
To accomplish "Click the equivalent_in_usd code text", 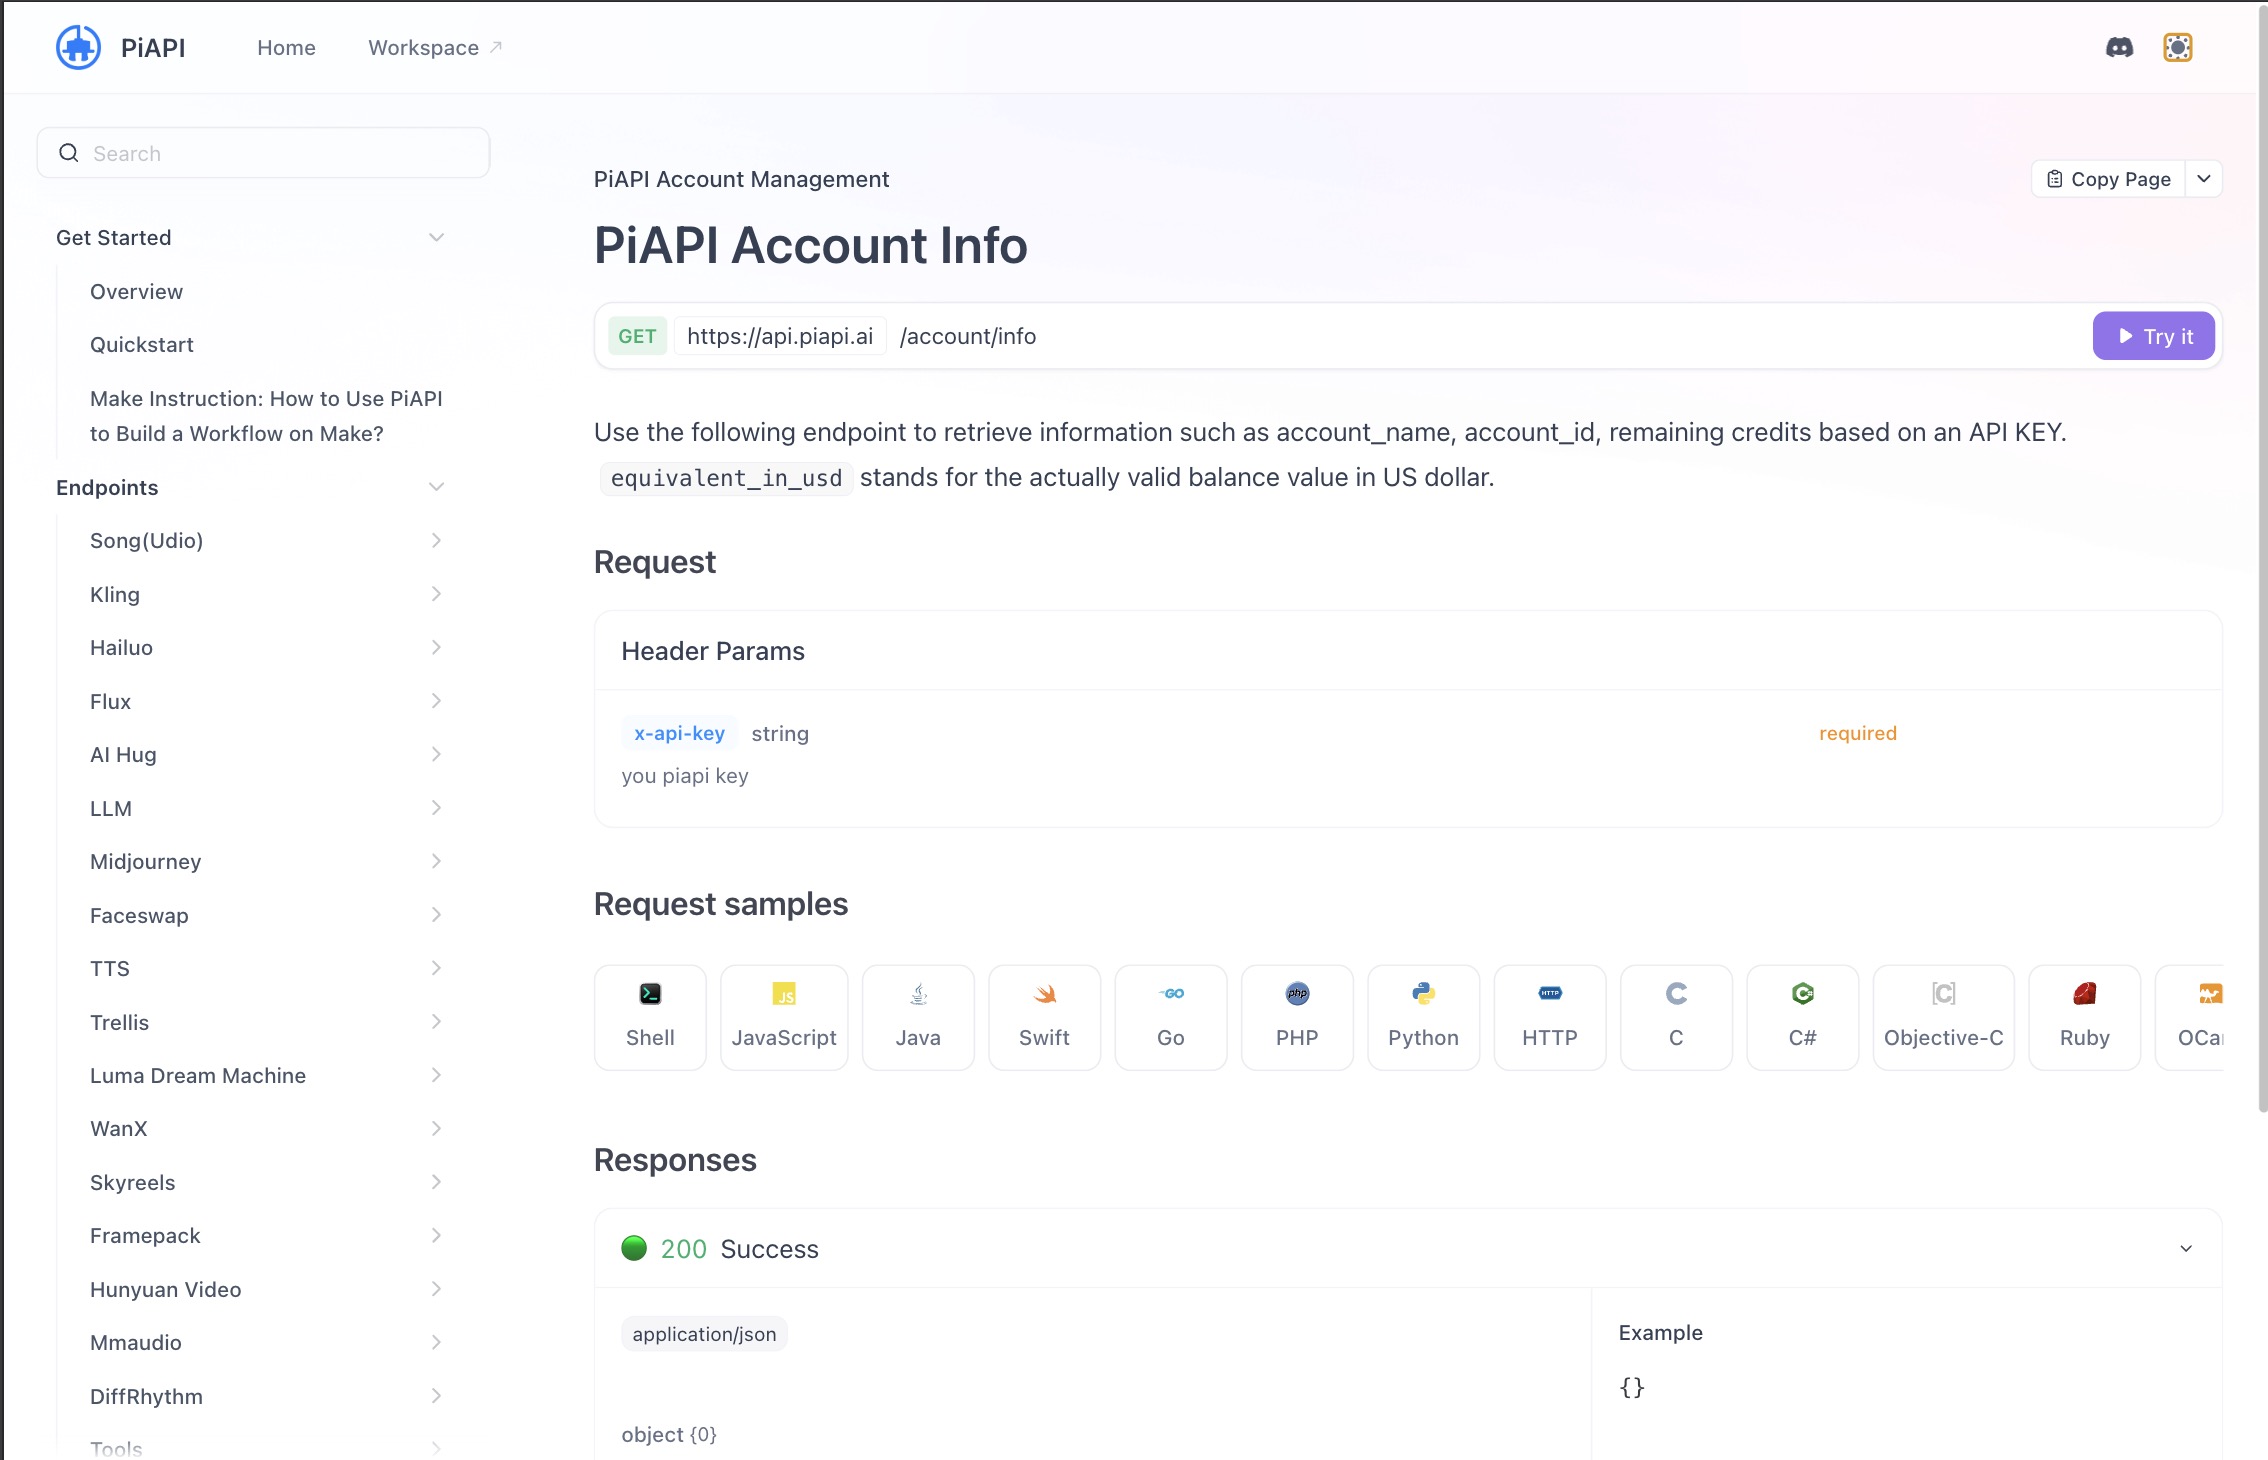I will click(726, 478).
